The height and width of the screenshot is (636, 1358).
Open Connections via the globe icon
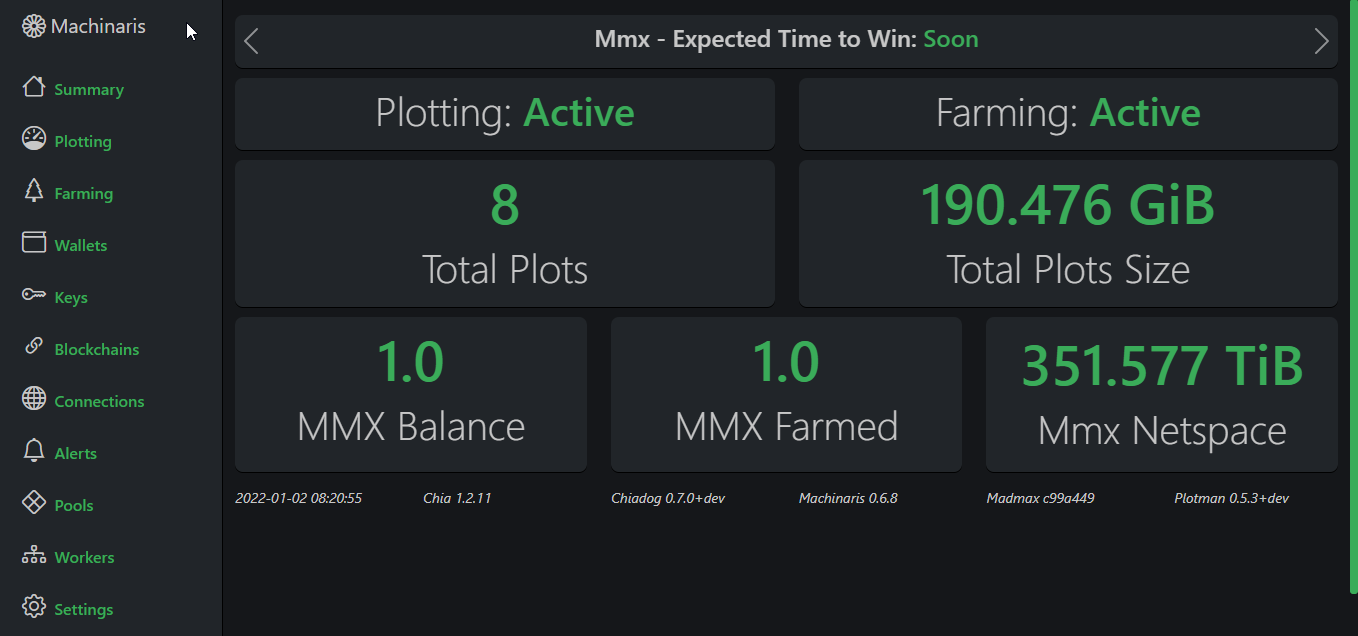coord(33,400)
